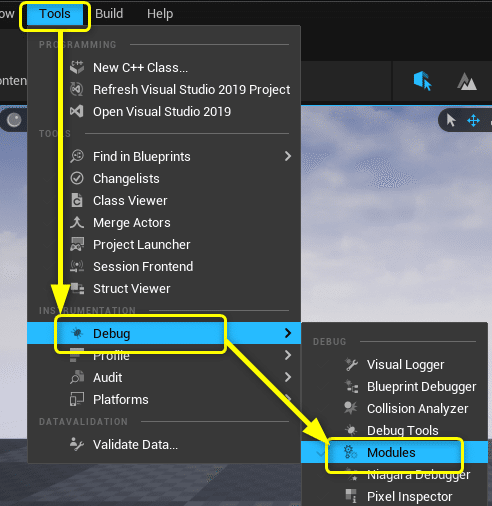Click the Struct Viewer icon

pos(77,288)
